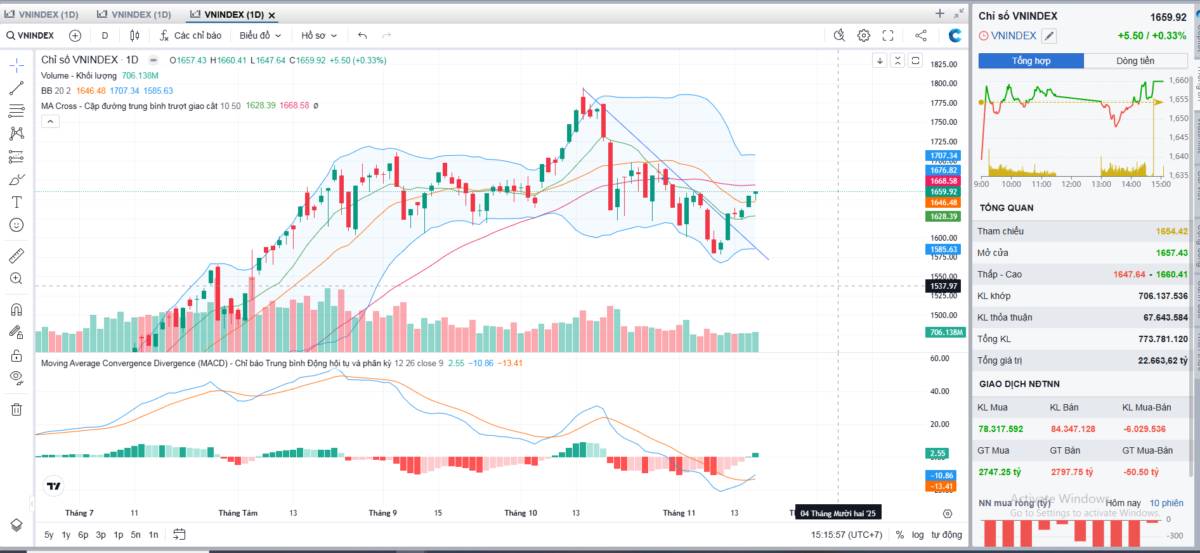1200x553 pixels.
Task: Select the pattern drawing tool
Action: pos(16,133)
